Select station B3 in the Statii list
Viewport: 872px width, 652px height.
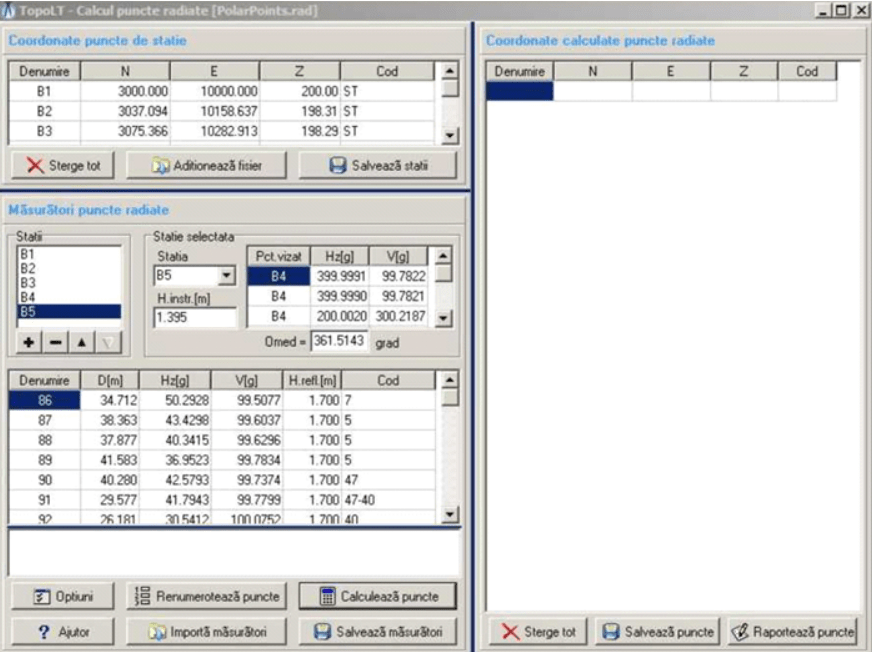click(x=69, y=283)
